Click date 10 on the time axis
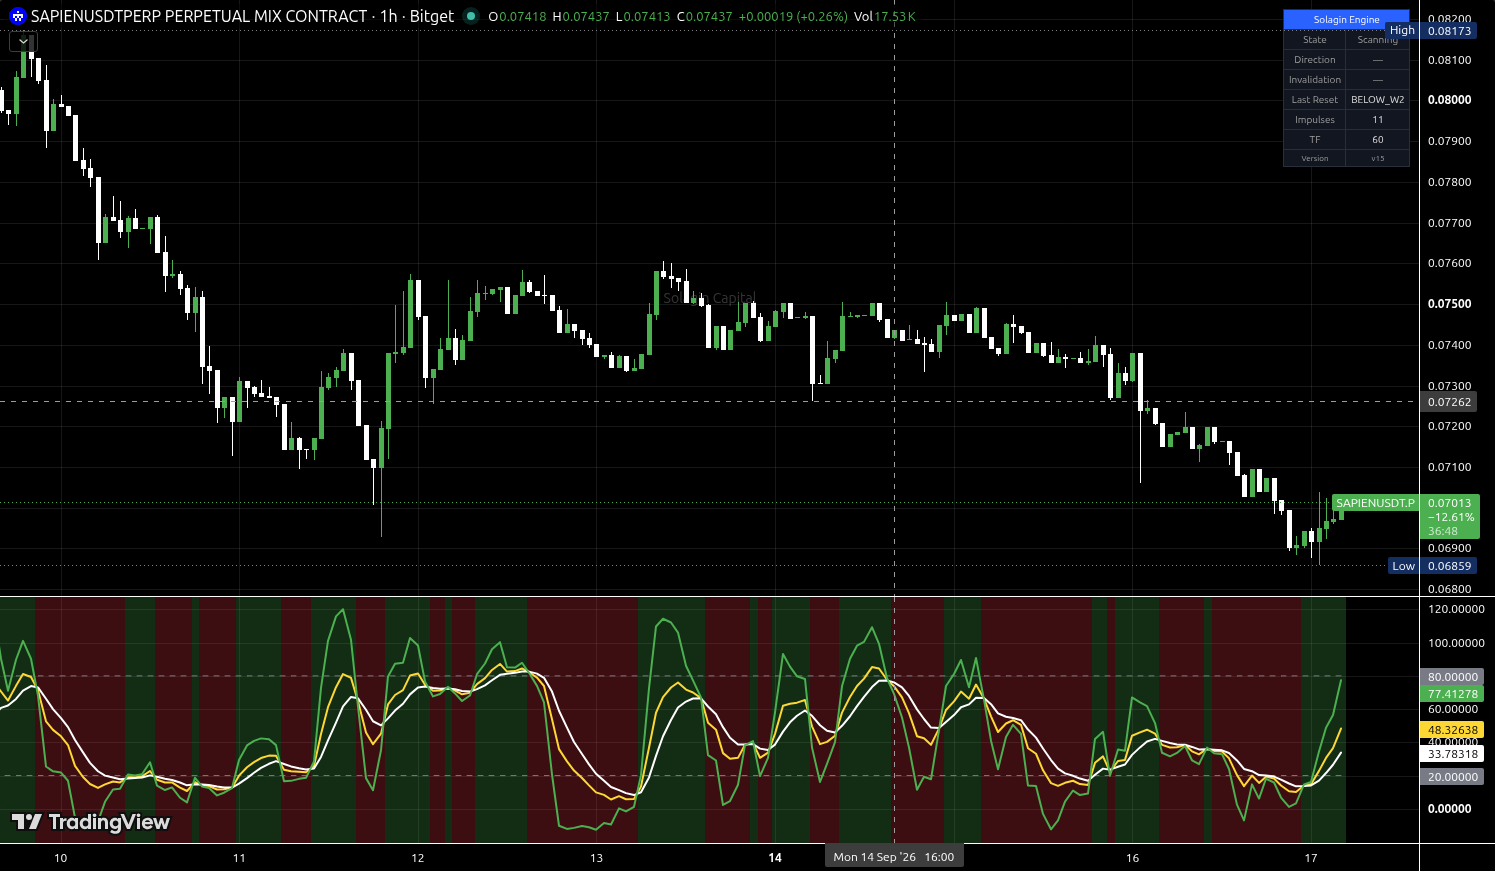Viewport: 1495px width, 871px height. (61, 858)
